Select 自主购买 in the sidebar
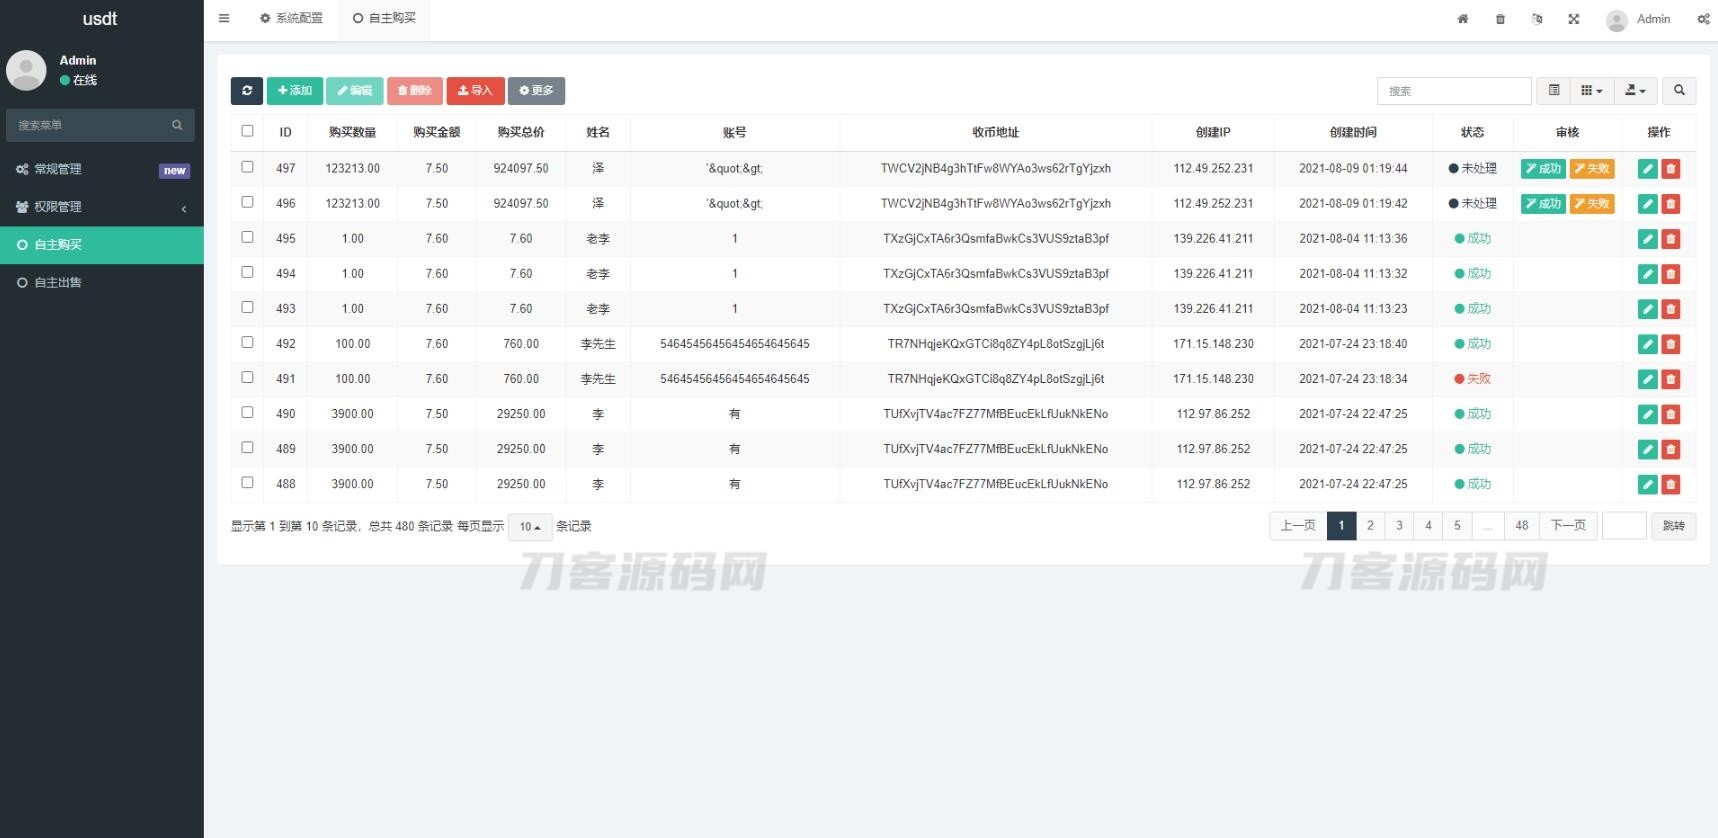The height and width of the screenshot is (838, 1718). coord(101,245)
